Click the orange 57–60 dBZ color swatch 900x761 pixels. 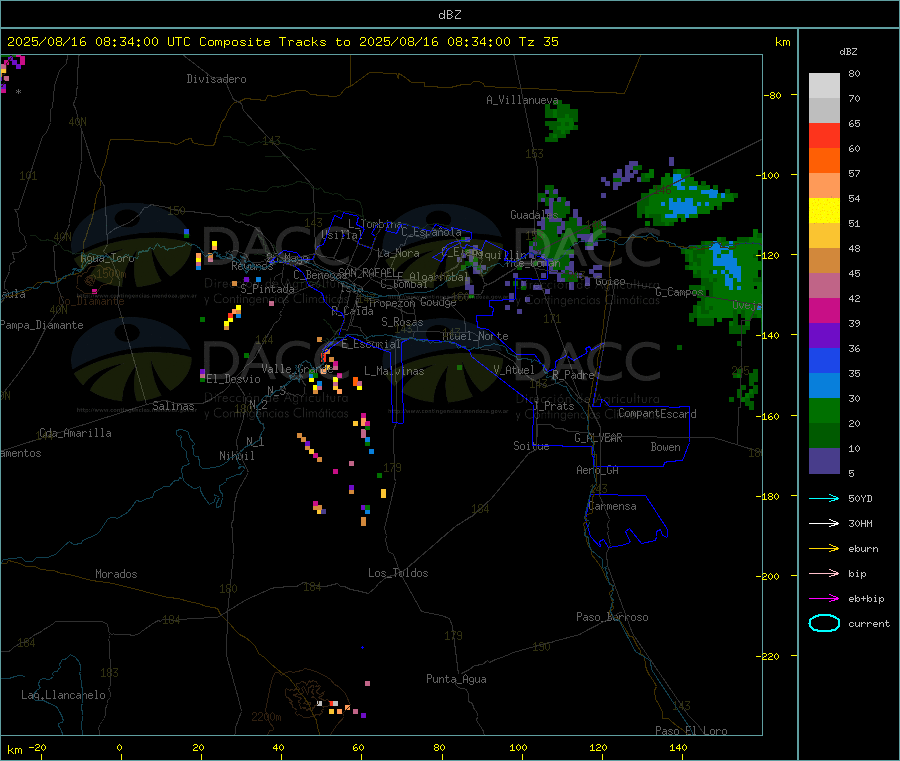pos(824,161)
